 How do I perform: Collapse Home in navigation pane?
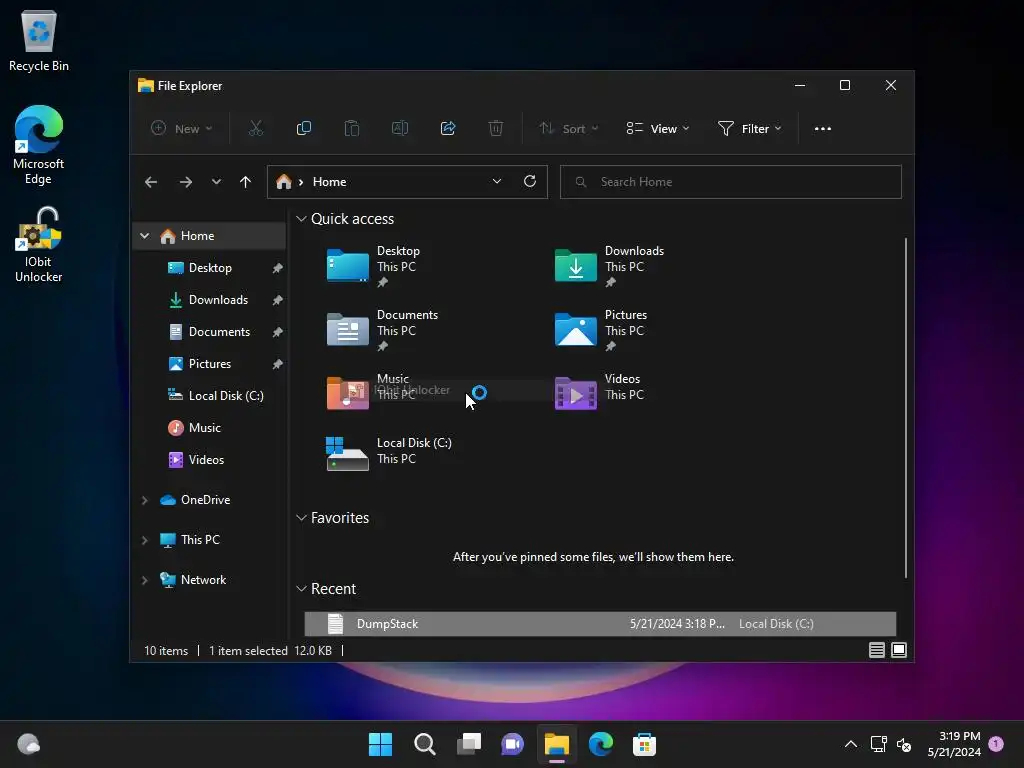pos(144,236)
